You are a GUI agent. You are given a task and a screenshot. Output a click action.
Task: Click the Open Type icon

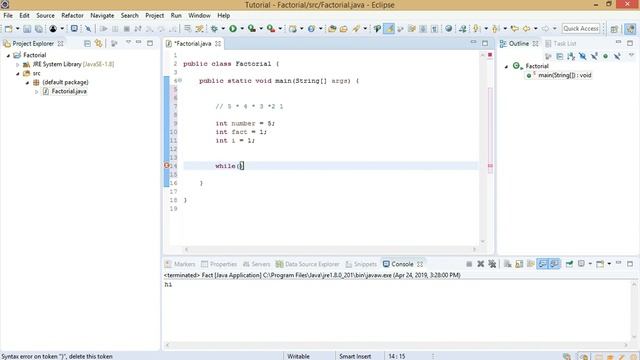332,29
